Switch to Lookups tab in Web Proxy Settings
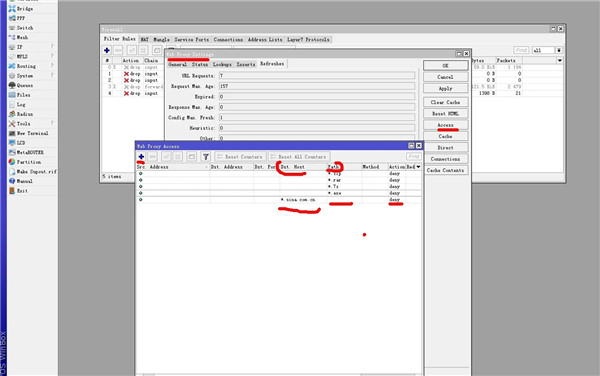Image resolution: width=600 pixels, height=376 pixels. coord(222,64)
